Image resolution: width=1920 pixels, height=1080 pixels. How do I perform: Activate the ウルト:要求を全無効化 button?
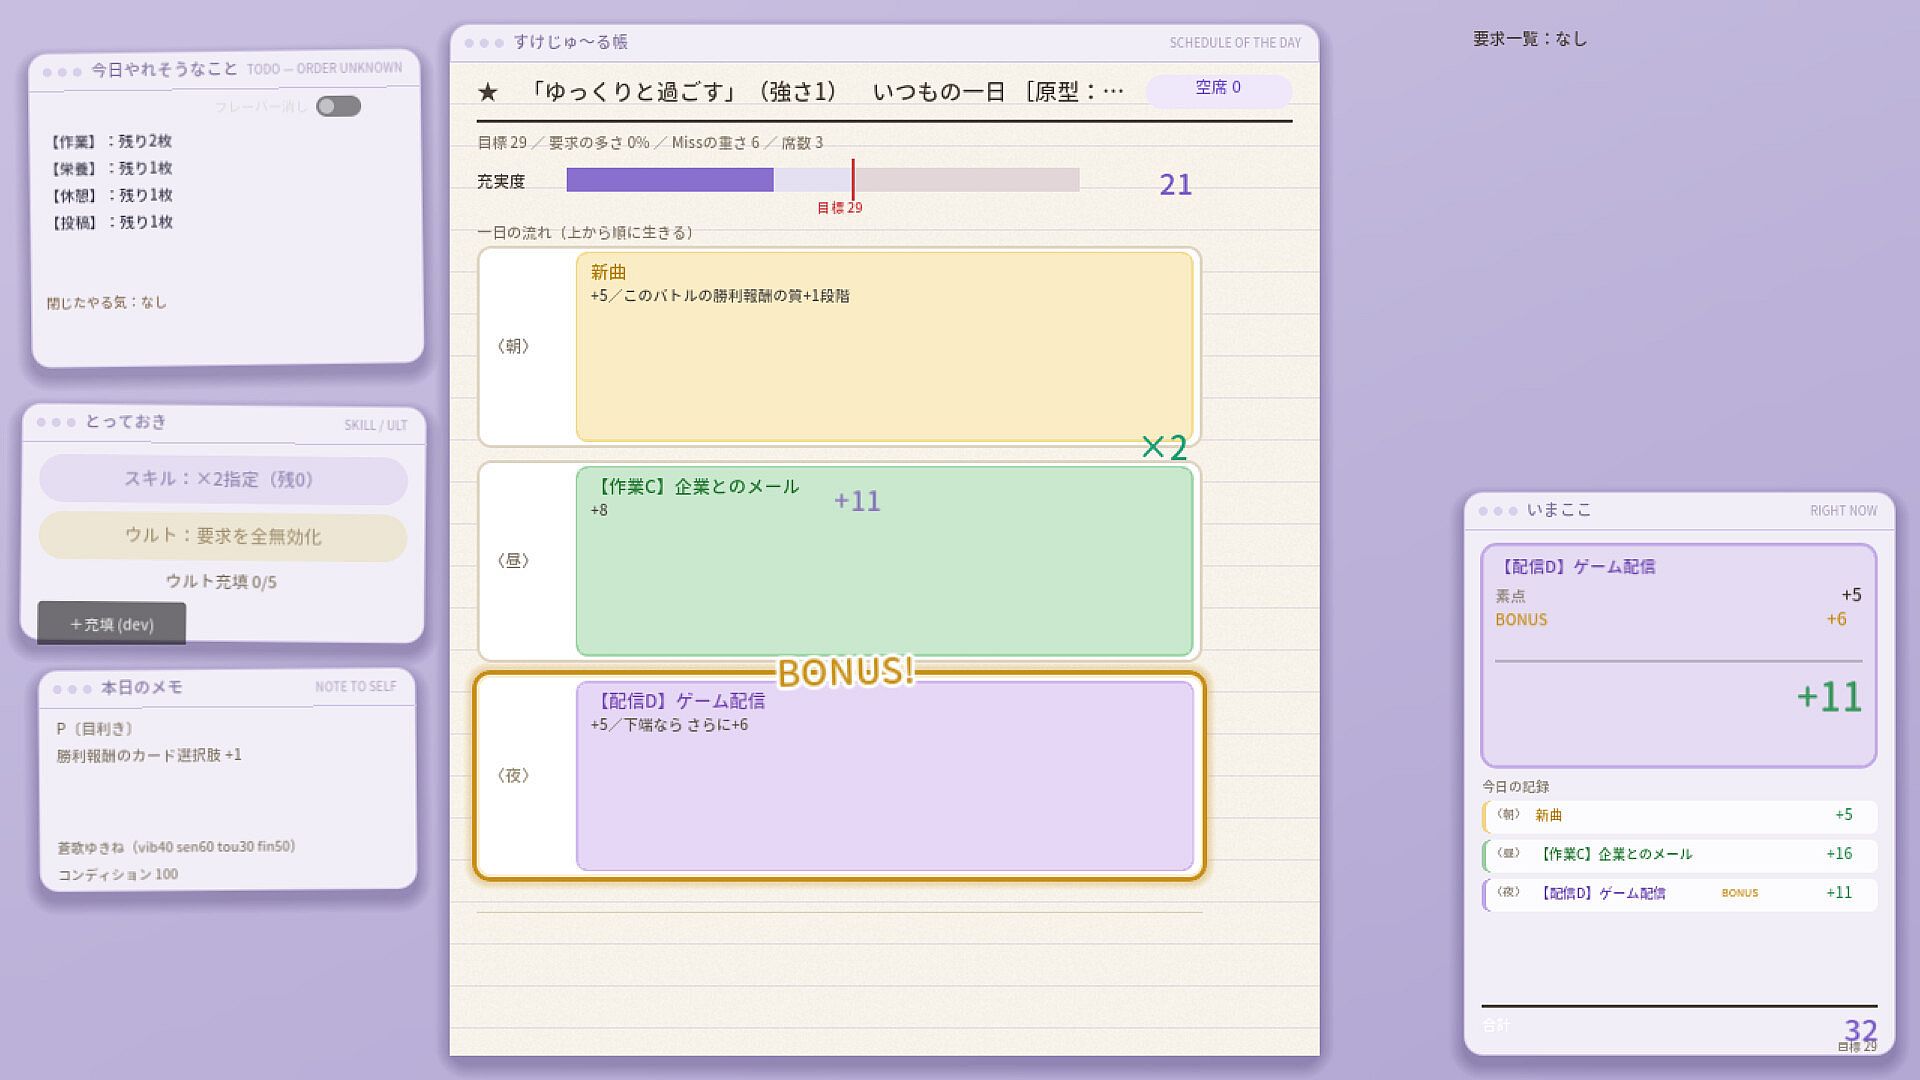223,537
